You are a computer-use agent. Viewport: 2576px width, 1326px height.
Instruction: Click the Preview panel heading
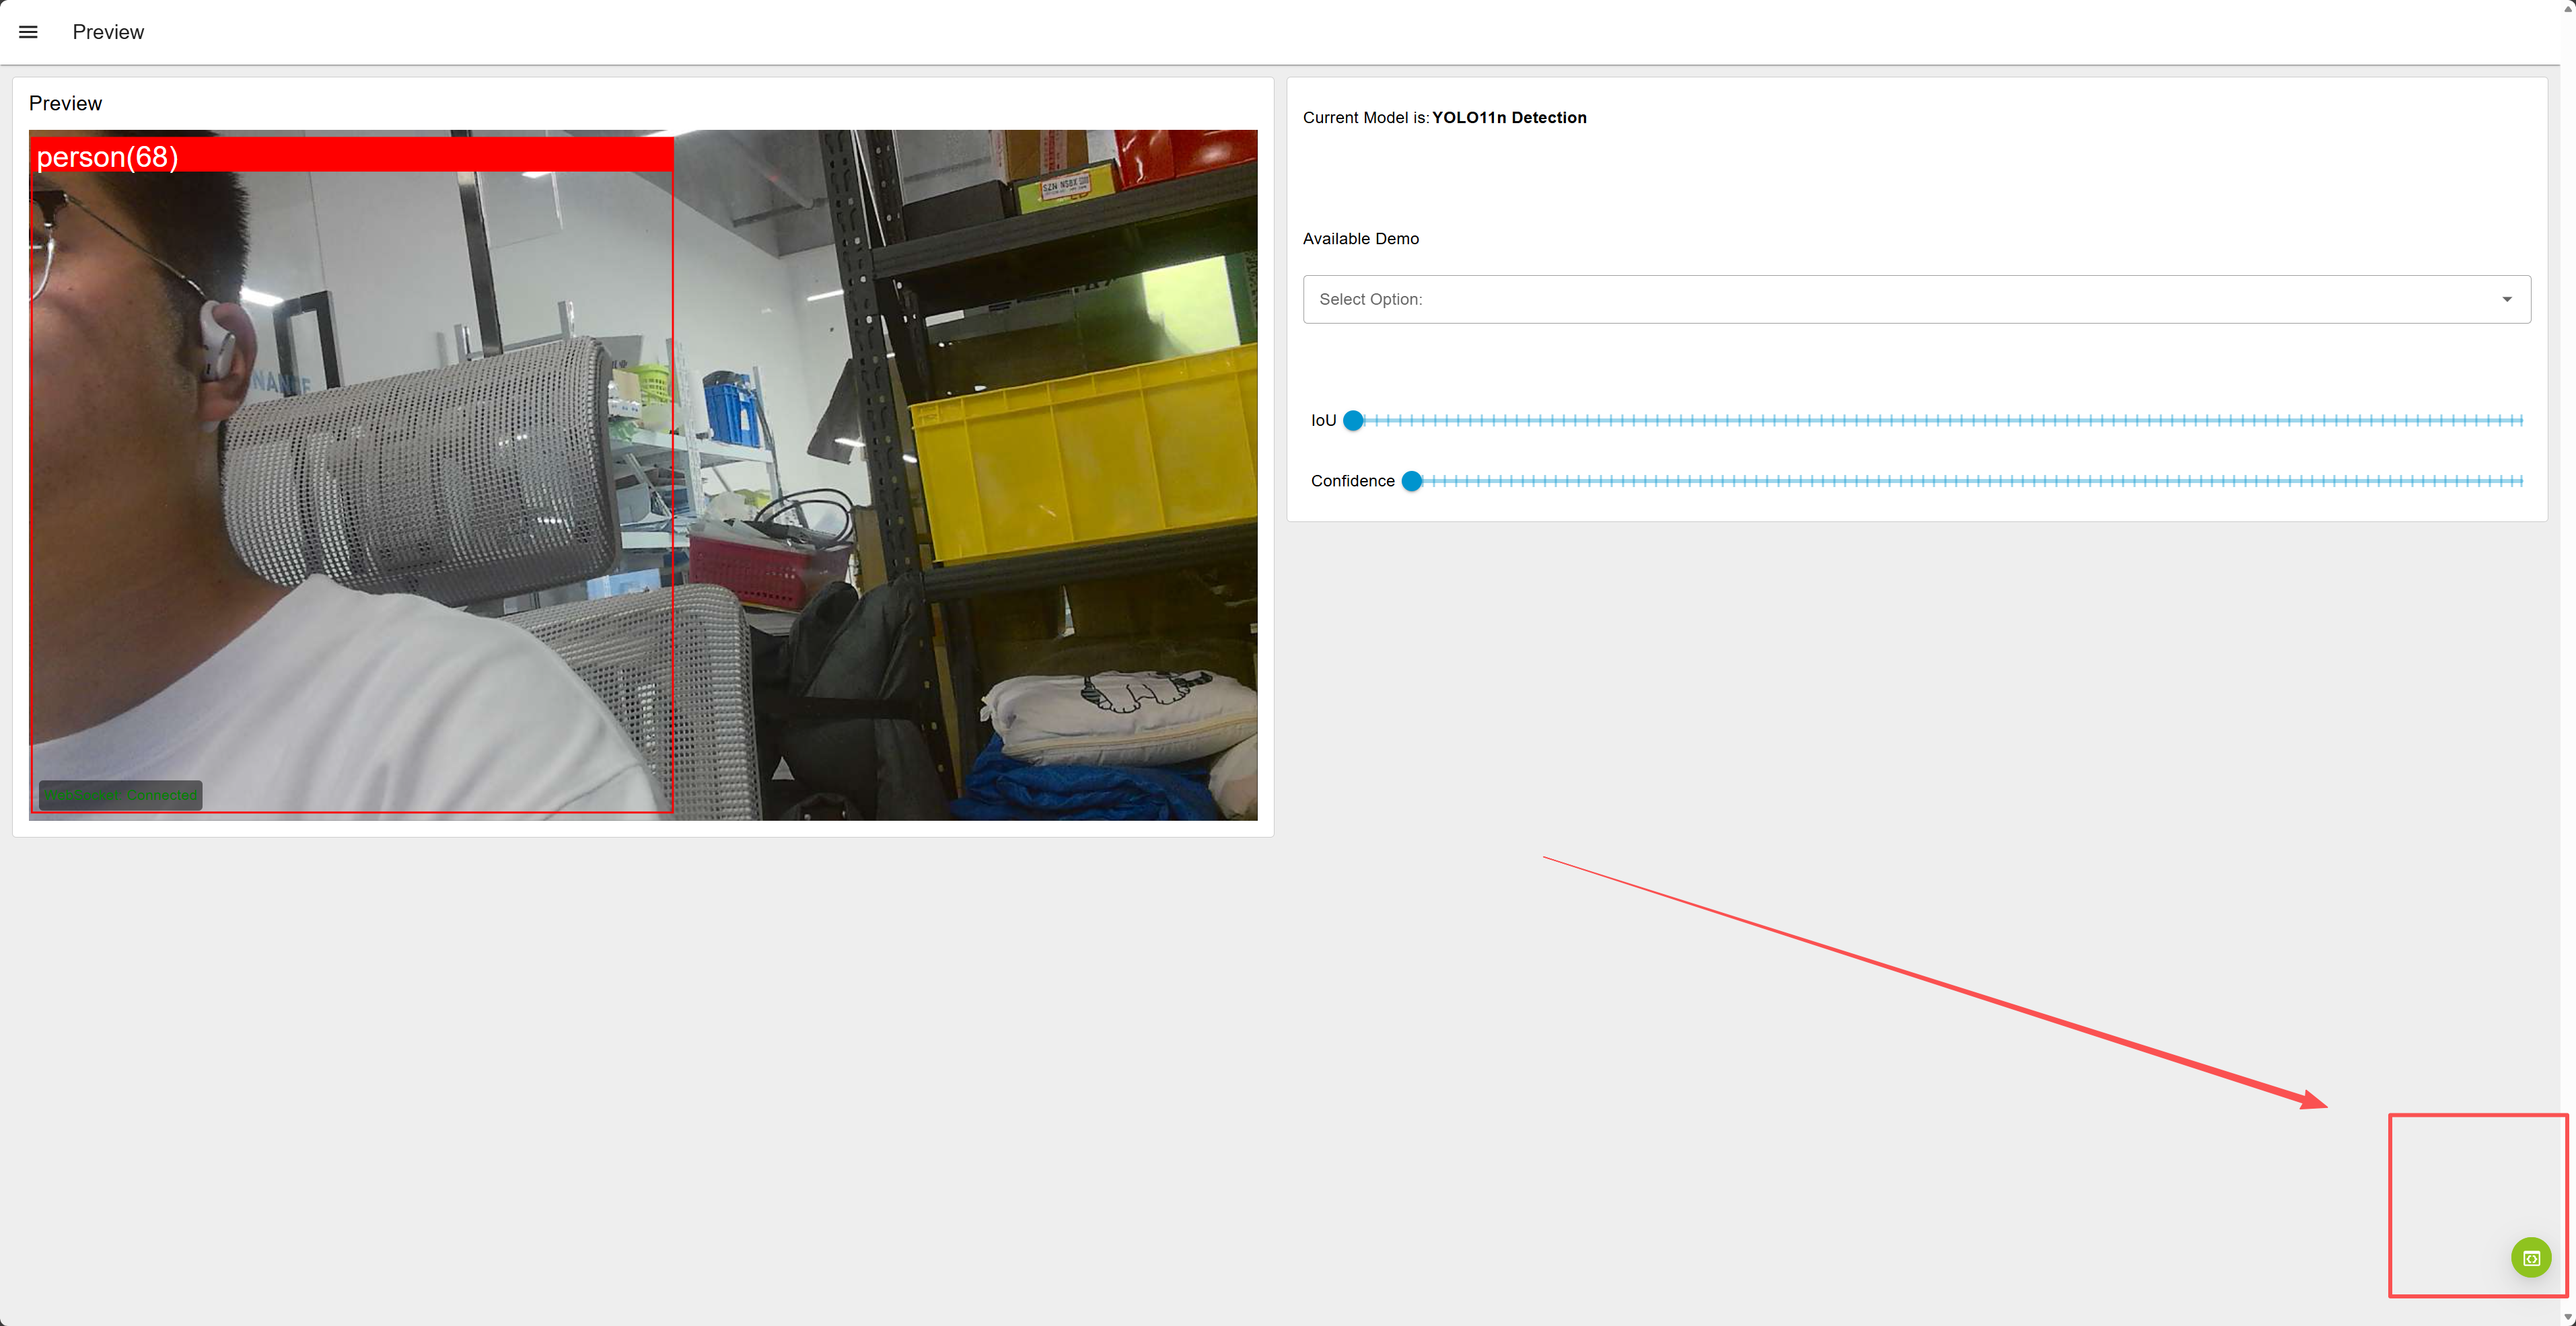pyautogui.click(x=65, y=103)
